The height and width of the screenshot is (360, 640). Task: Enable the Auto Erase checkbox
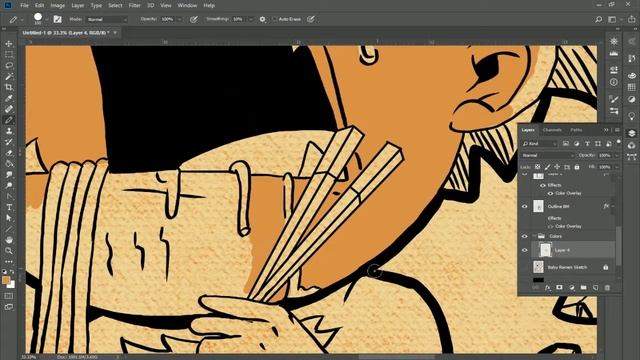coord(275,19)
